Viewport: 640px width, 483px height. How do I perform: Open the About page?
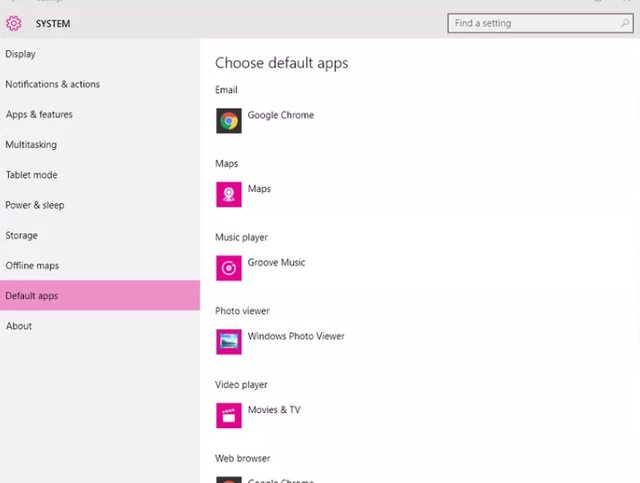pyautogui.click(x=100, y=326)
